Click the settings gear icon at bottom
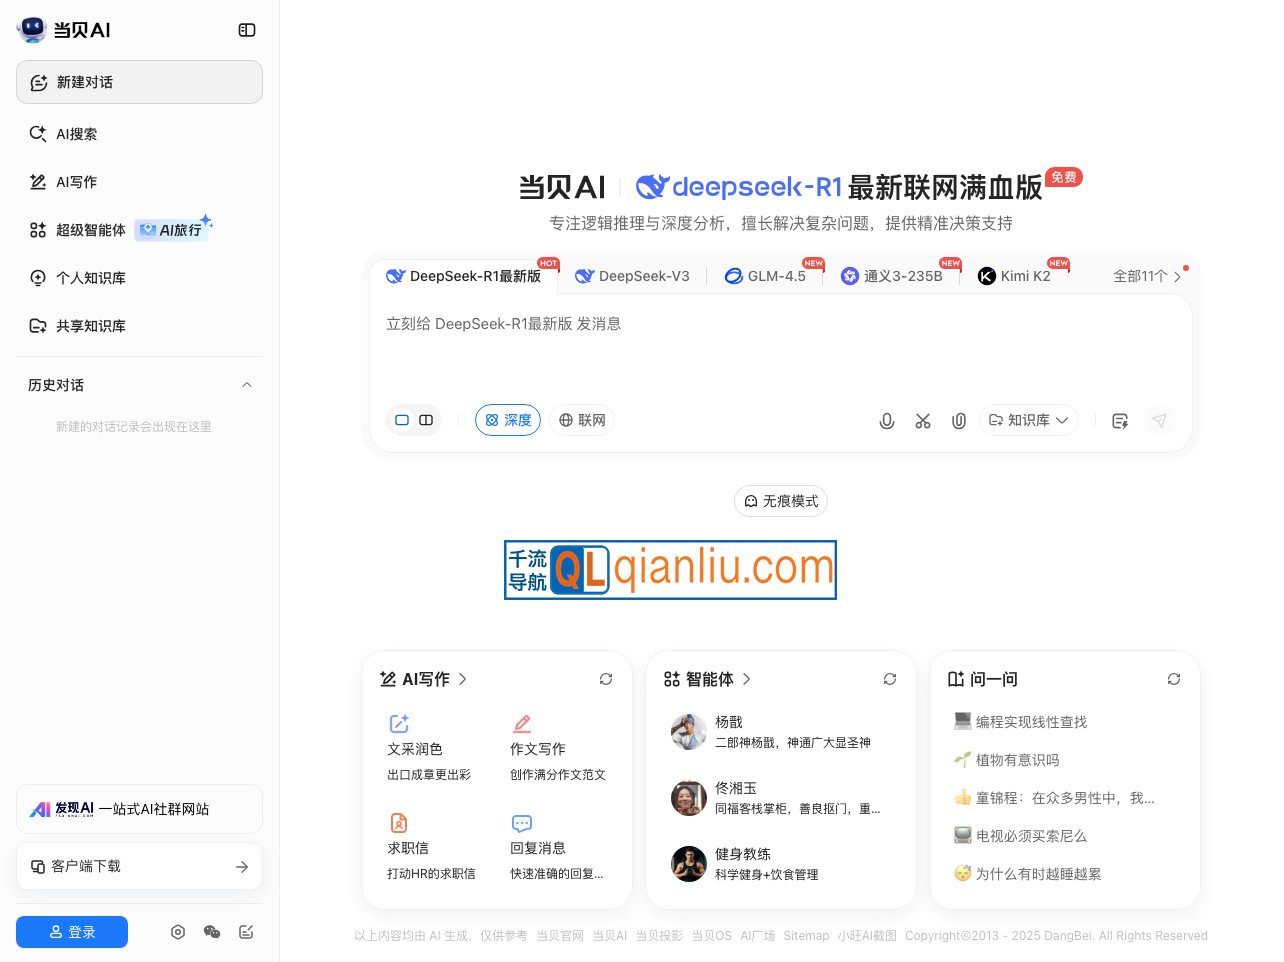Viewport: 1284px width, 962px height. click(178, 931)
